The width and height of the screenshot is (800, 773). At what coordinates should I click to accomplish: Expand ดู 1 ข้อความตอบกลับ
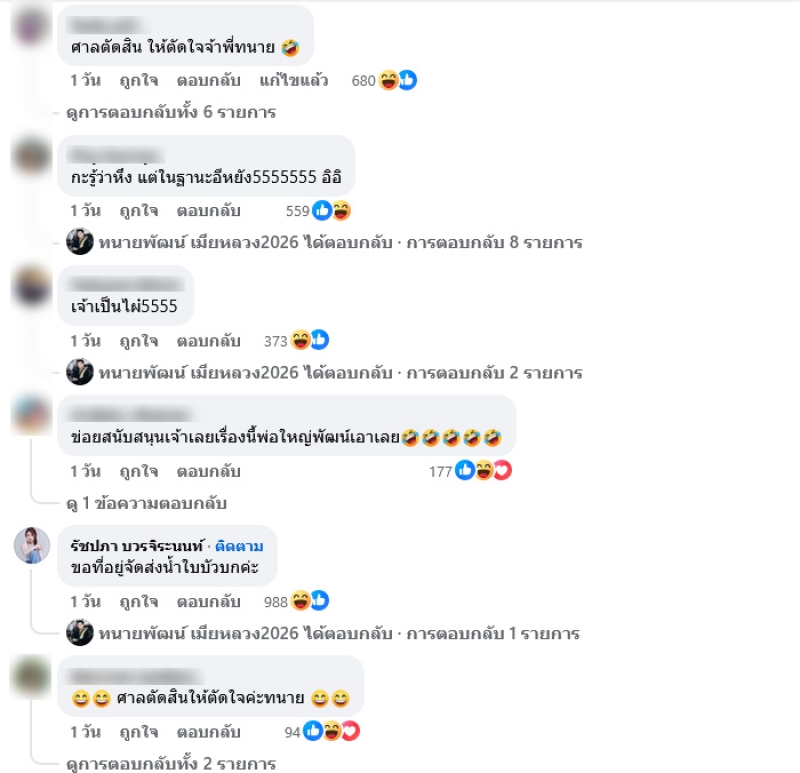coord(146,504)
